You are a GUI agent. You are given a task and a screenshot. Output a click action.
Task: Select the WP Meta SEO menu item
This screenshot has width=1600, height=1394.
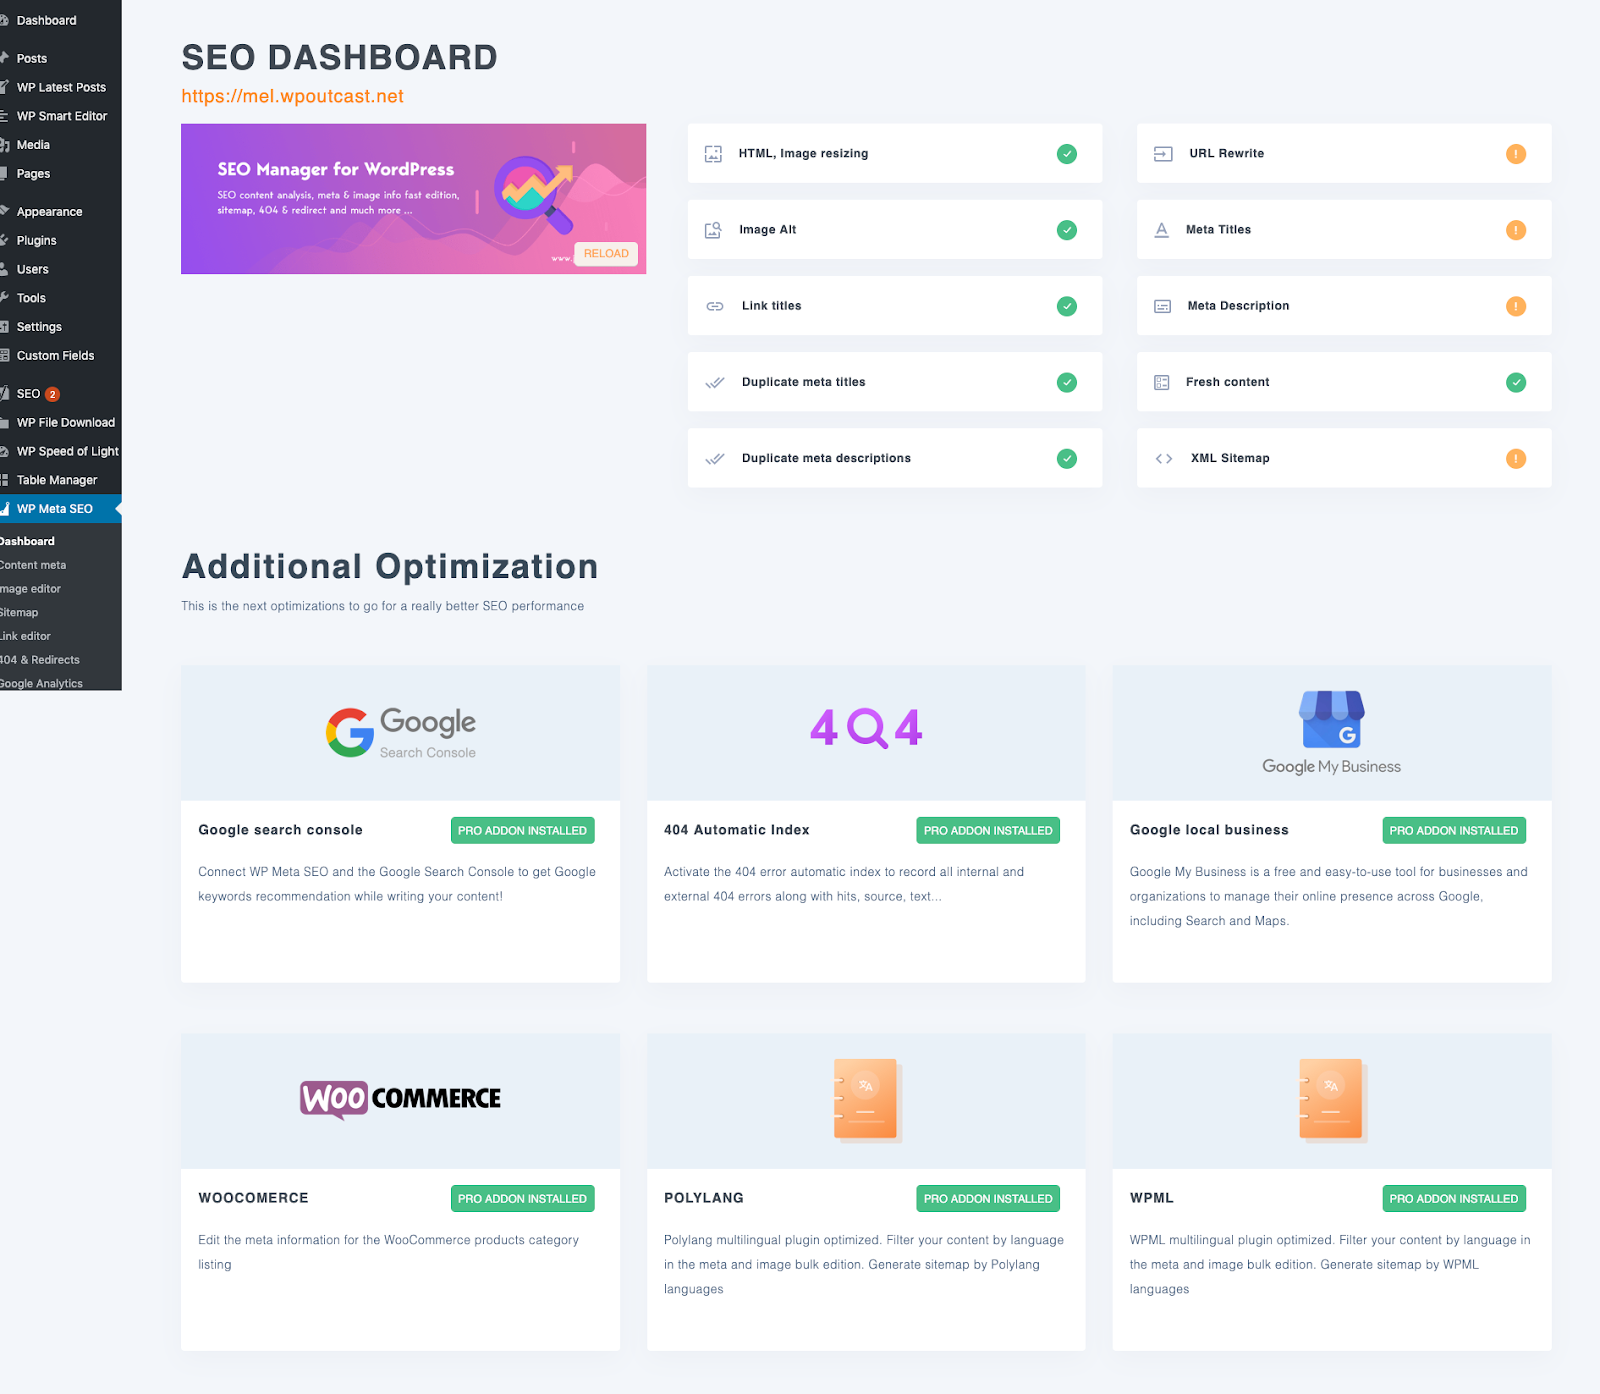pyautogui.click(x=61, y=509)
